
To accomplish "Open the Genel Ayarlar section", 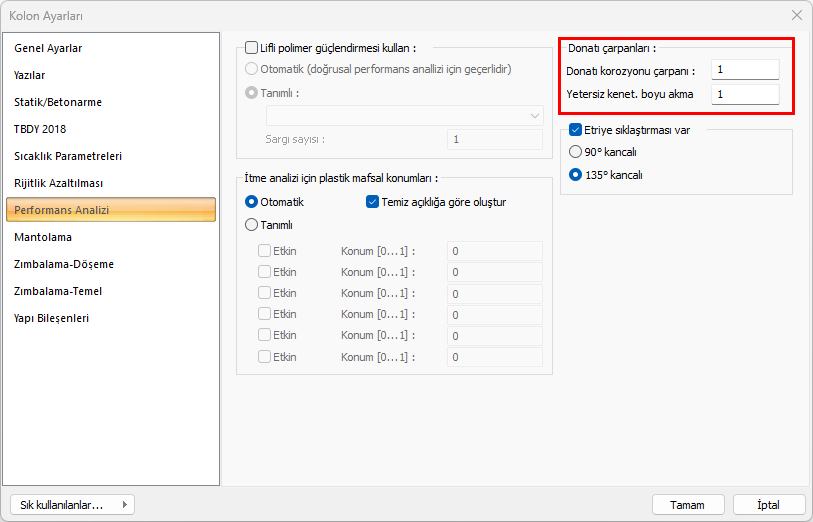I will pyautogui.click(x=48, y=48).
